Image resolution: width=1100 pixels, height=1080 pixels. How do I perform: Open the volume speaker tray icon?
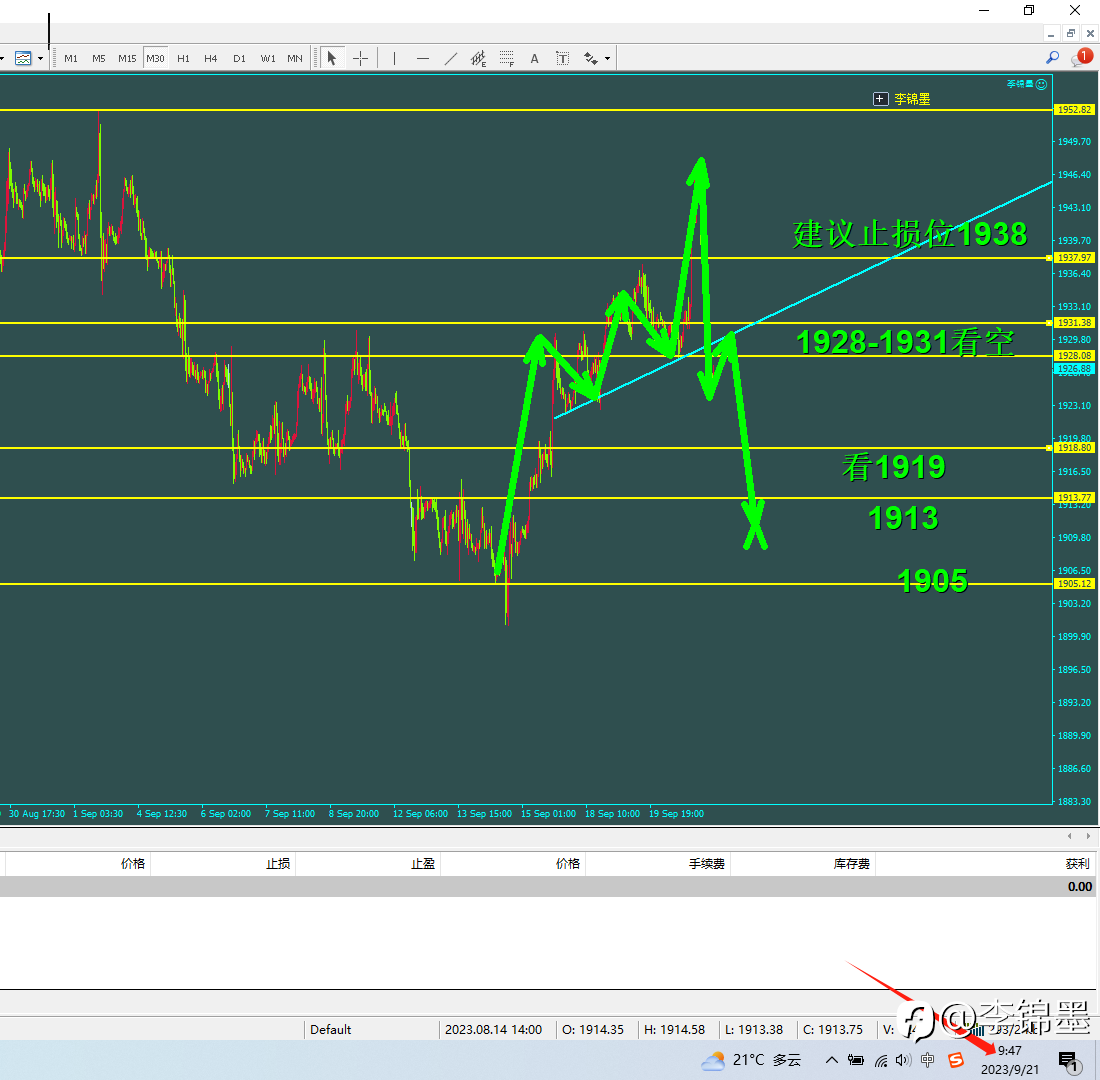(904, 1060)
